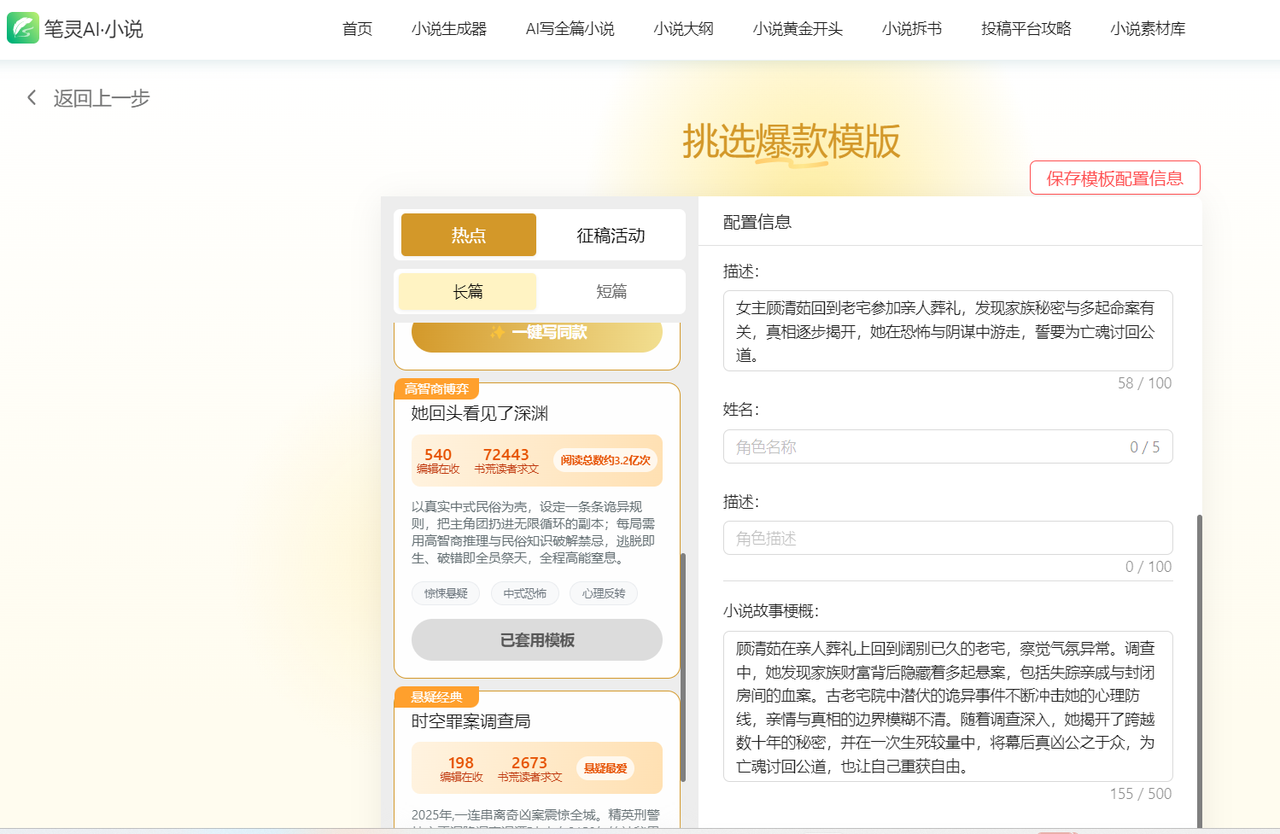Click the 小说故事梗概: label
The width and height of the screenshot is (1280, 834).
tap(771, 610)
